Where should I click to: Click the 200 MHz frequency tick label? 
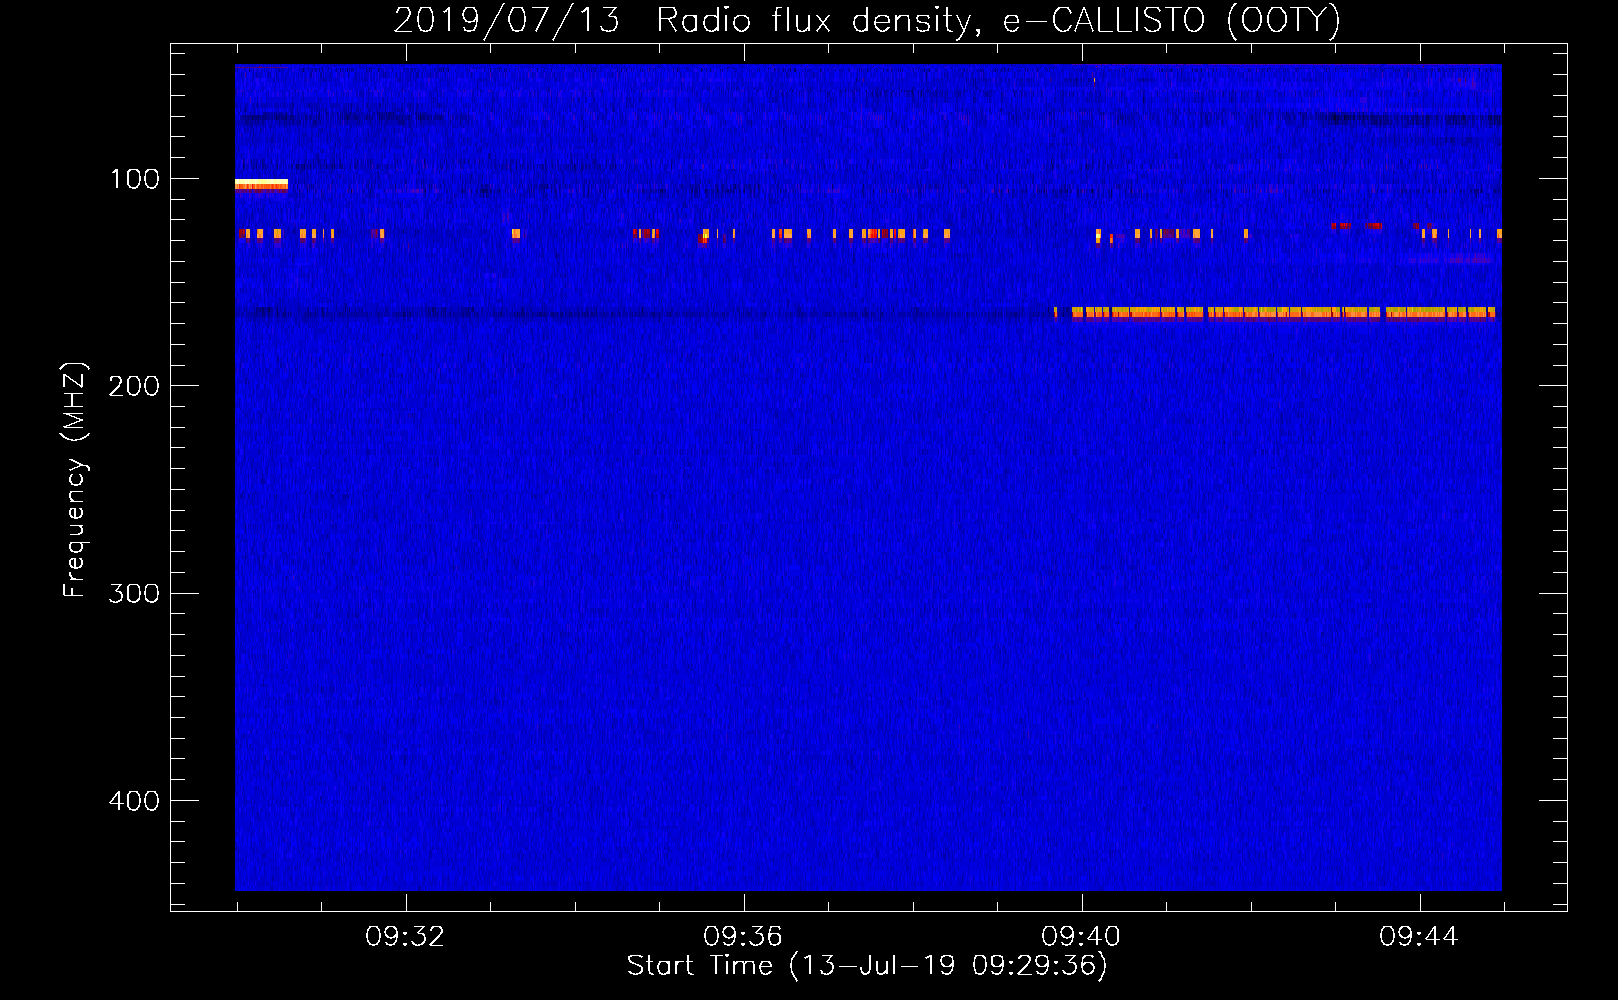pos(134,386)
